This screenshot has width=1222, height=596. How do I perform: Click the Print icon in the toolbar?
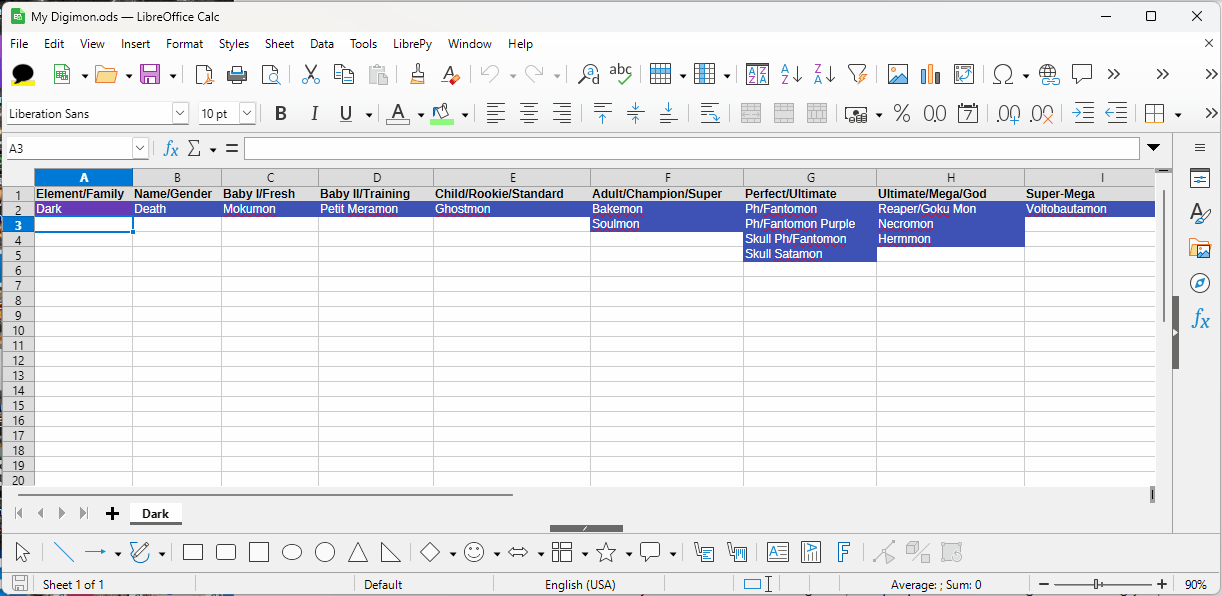237,74
